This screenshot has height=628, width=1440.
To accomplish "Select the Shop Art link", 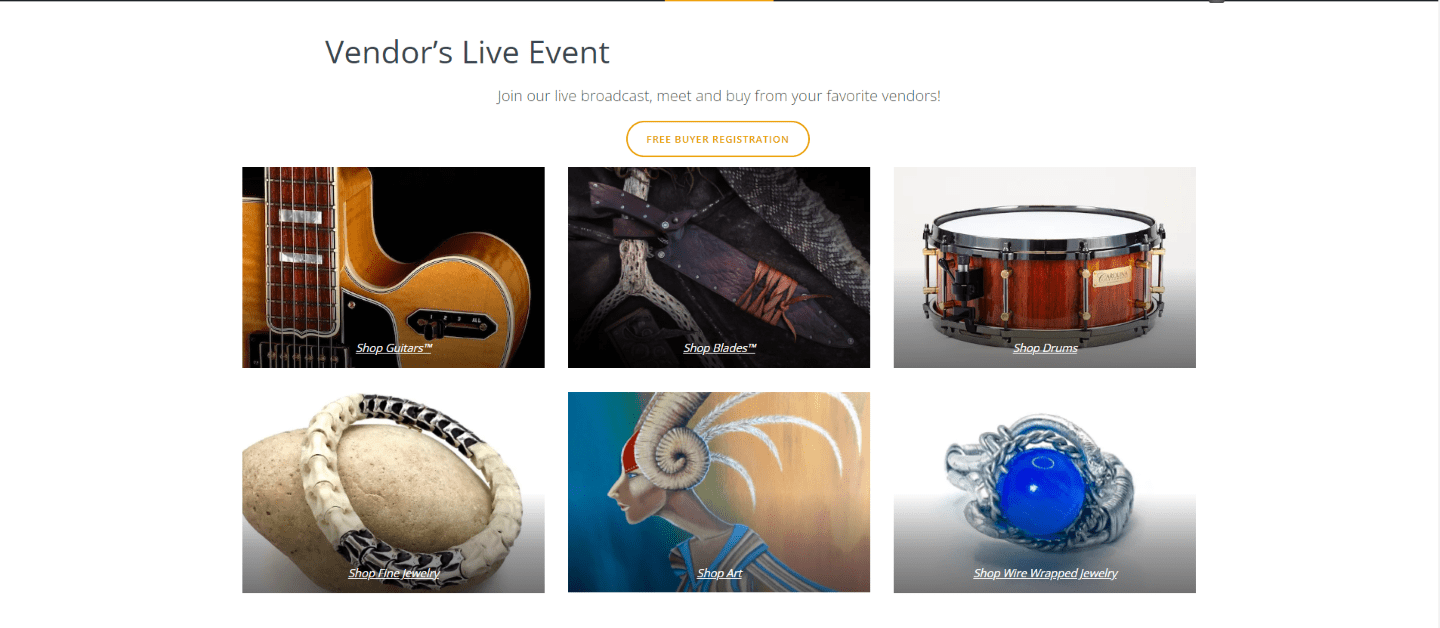I will click(719, 573).
